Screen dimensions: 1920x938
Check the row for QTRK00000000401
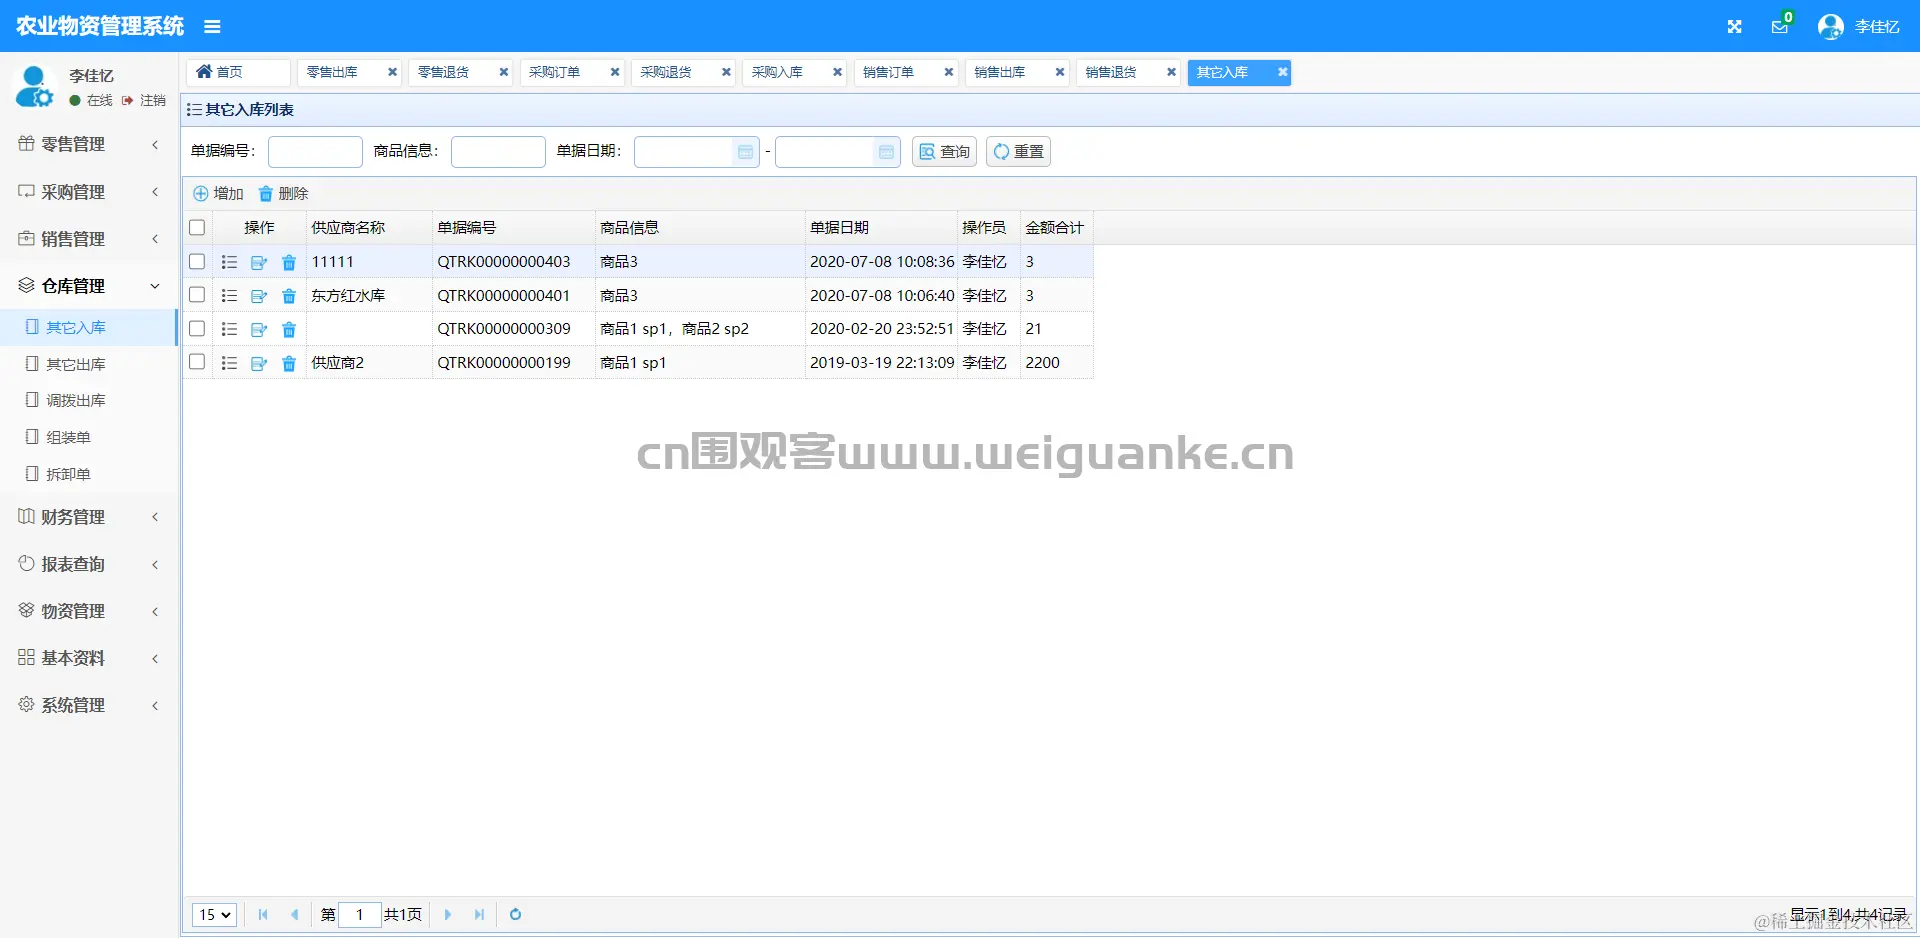click(197, 295)
